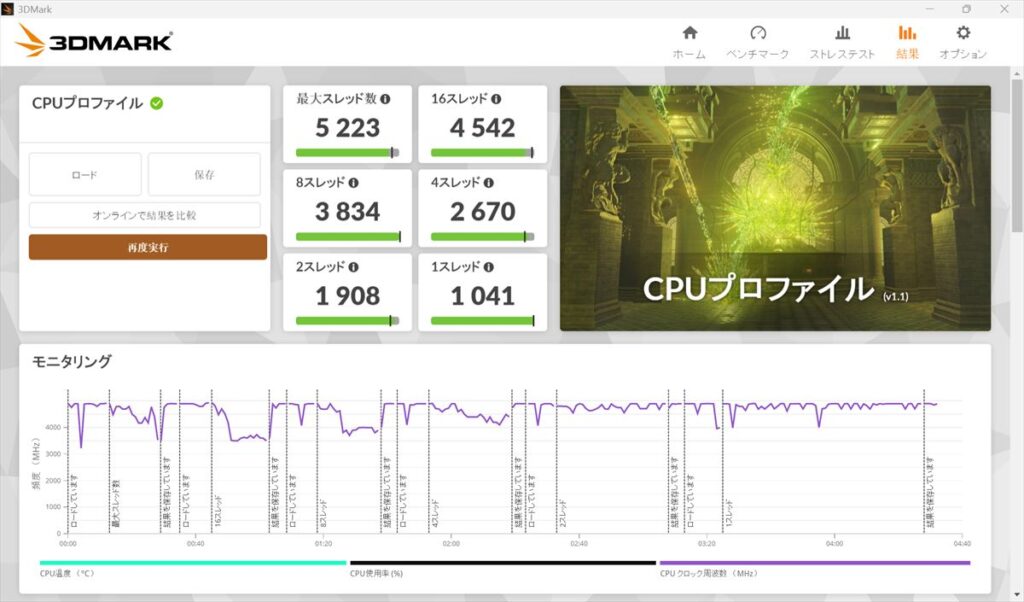Click the 3 834 8-thread score
Image resolution: width=1024 pixels, height=602 pixels.
[x=347, y=212]
